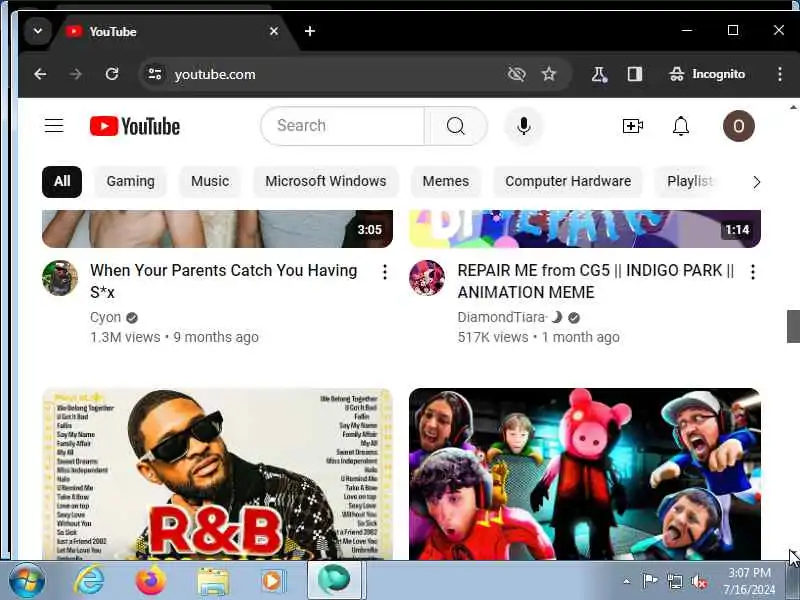This screenshot has width=800, height=600.
Task: Bookmark this page with the star
Action: (549, 74)
